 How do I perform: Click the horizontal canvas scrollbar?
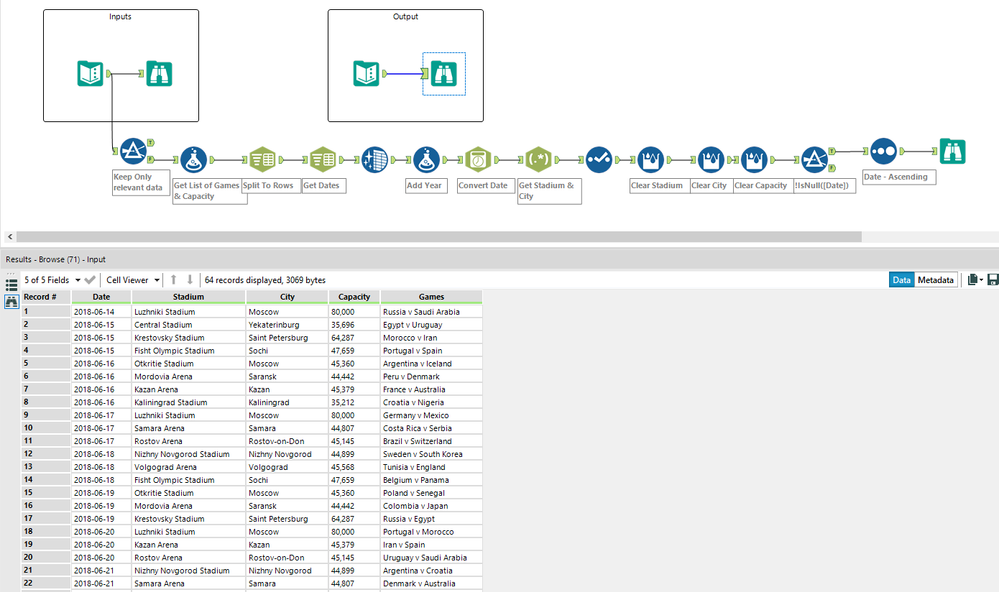coord(439,236)
